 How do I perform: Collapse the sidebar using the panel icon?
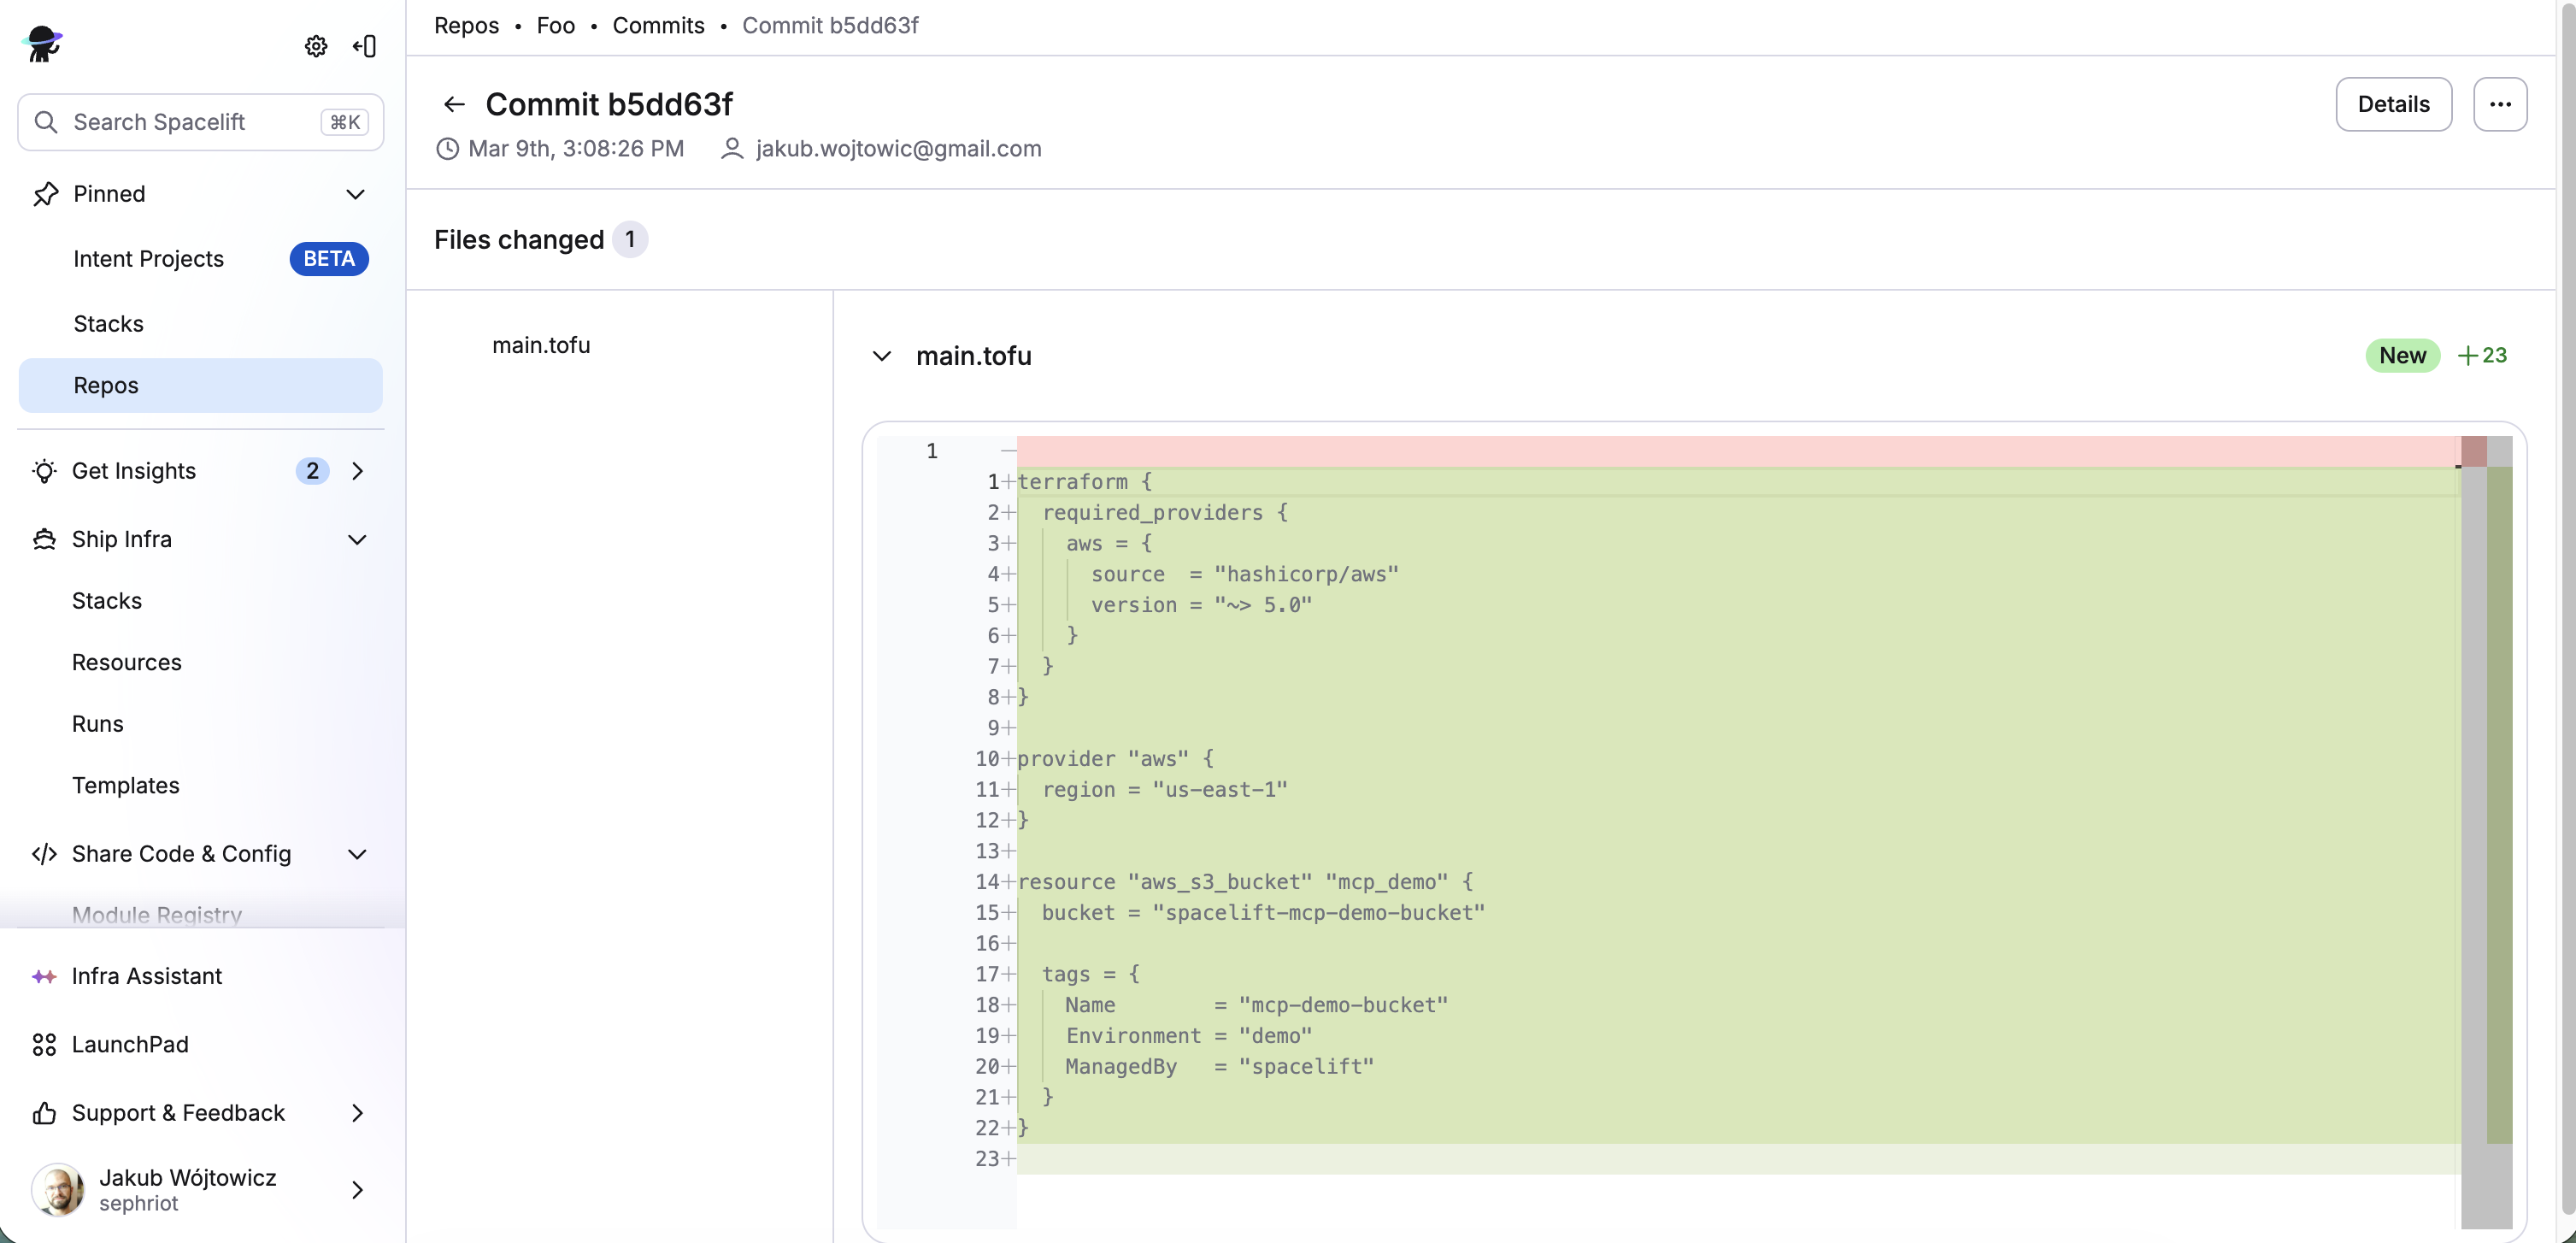coord(364,45)
